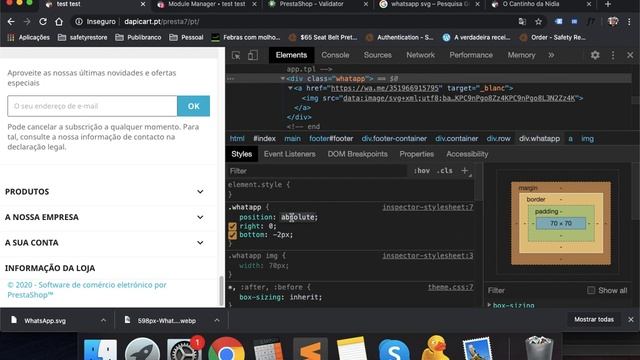Follow the PrestaShop software copyright link
This screenshot has width=640, height=360.
pos(87,290)
